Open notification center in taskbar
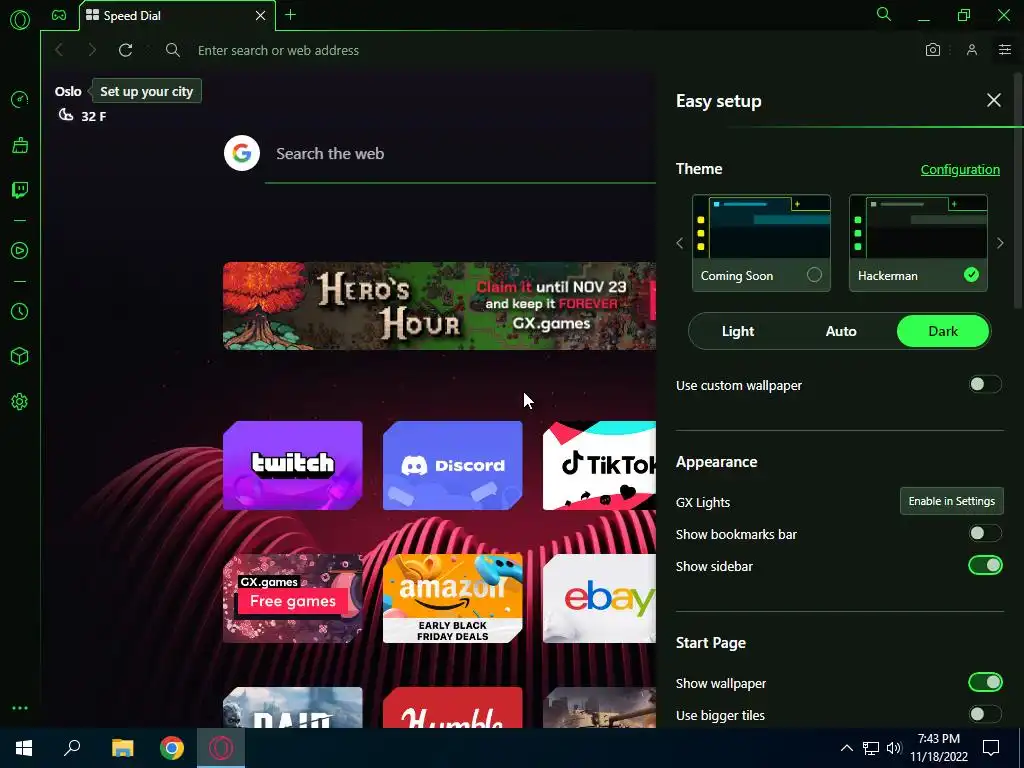The image size is (1024, 768). tap(991, 748)
